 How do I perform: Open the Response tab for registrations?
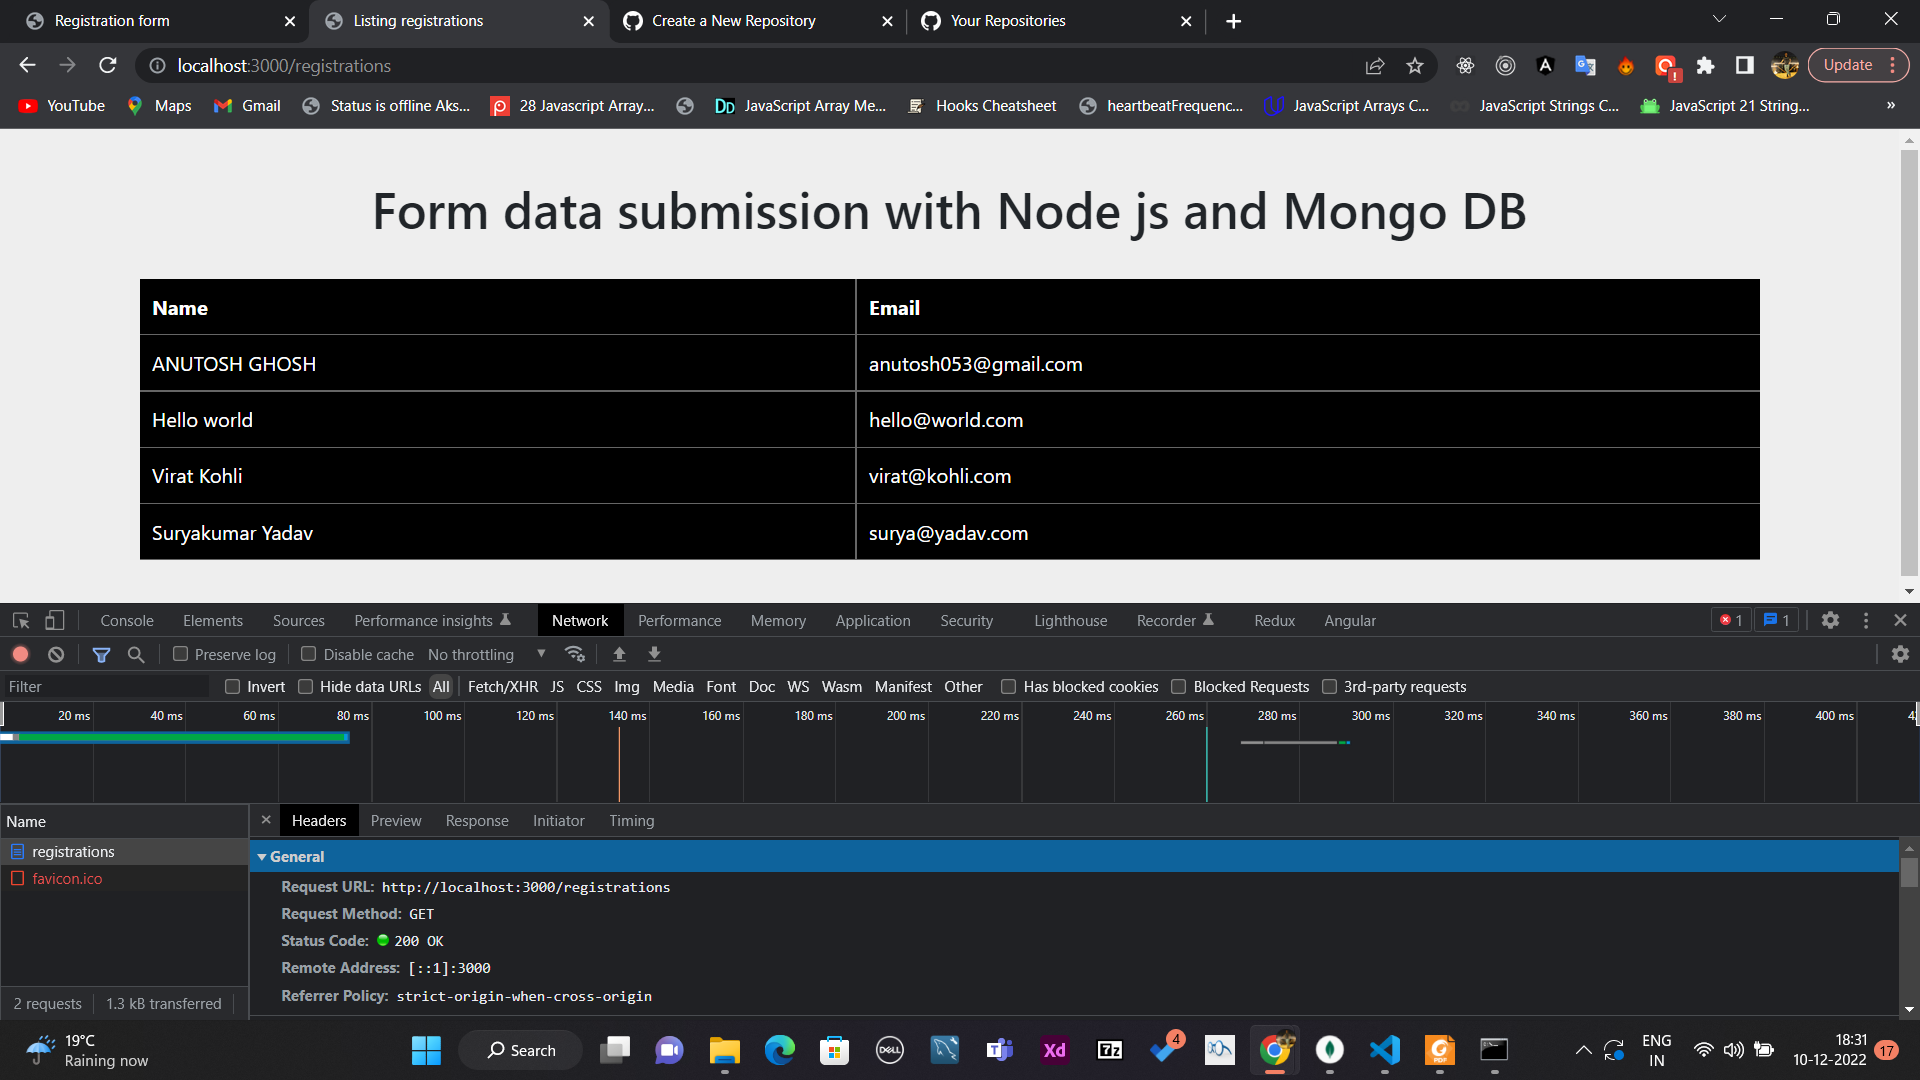477,820
